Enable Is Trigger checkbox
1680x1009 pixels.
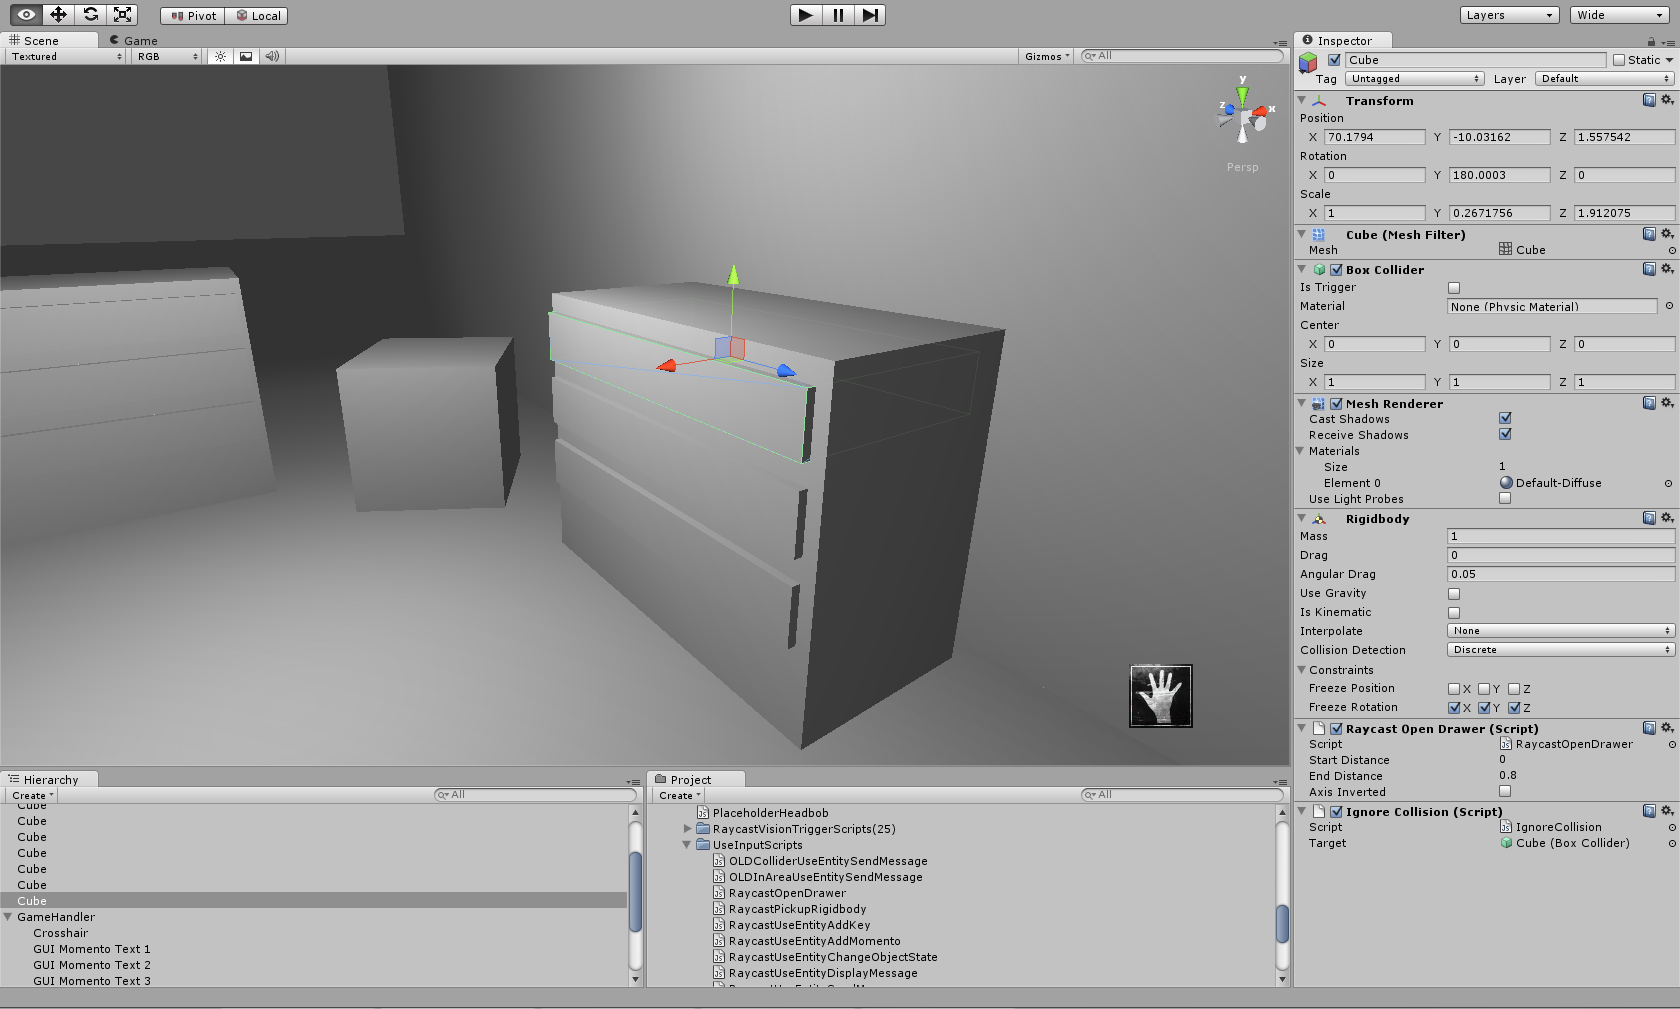(1454, 288)
